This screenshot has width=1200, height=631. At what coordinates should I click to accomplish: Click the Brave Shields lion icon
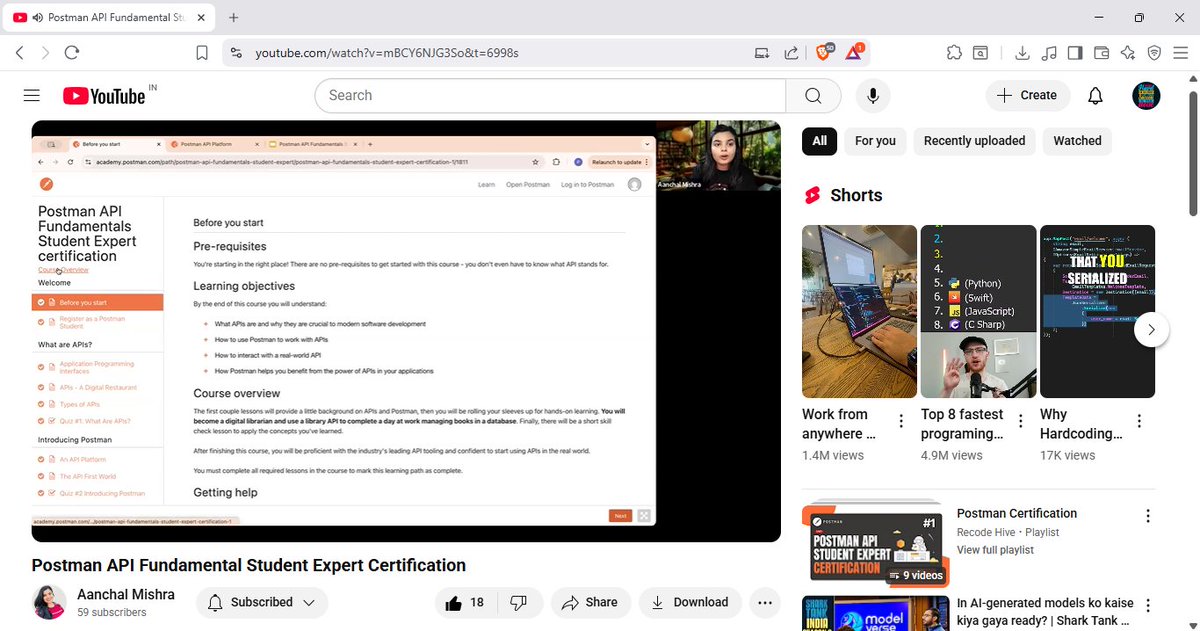pyautogui.click(x=824, y=52)
